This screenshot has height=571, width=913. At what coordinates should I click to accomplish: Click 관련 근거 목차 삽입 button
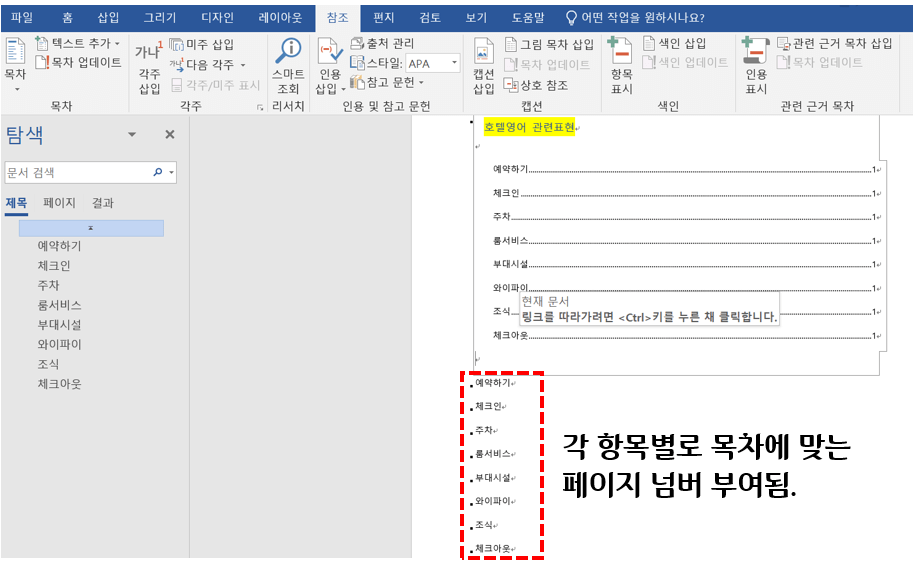click(834, 43)
